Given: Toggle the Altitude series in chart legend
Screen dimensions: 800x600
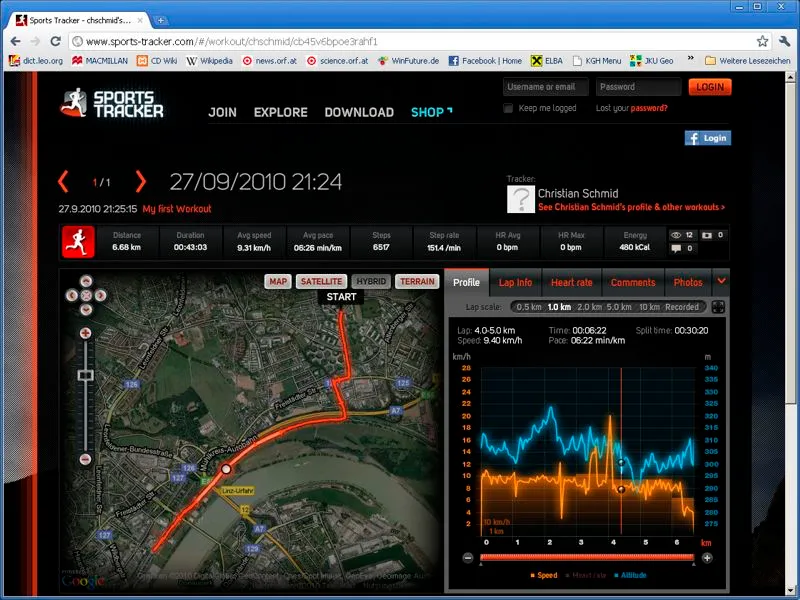Looking at the screenshot, I should pos(630,576).
